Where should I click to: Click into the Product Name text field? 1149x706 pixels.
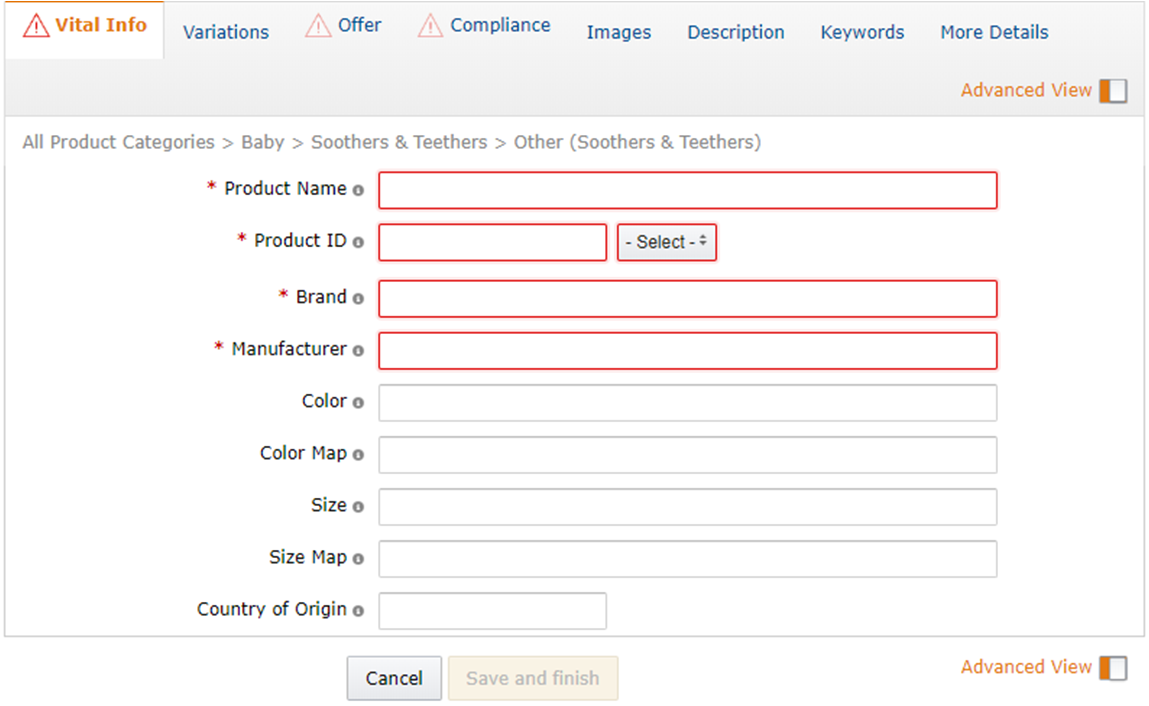point(687,190)
